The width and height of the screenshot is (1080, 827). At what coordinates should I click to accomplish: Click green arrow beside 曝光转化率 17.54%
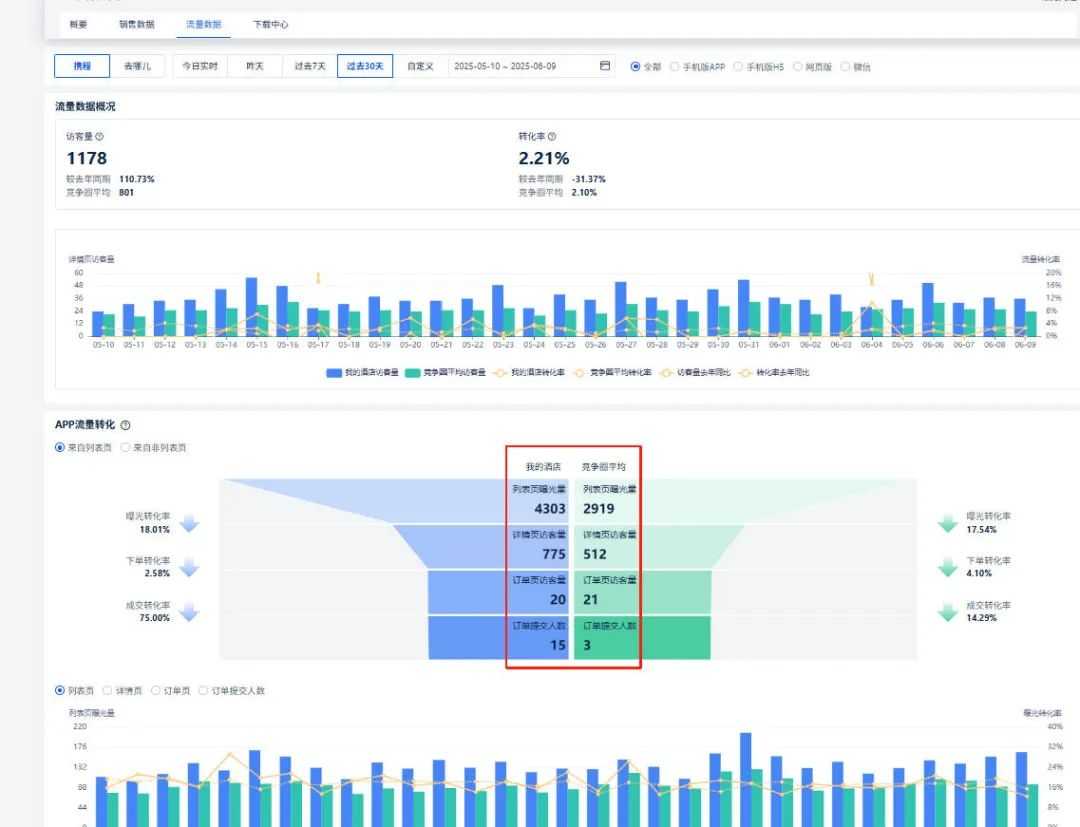(x=947, y=523)
